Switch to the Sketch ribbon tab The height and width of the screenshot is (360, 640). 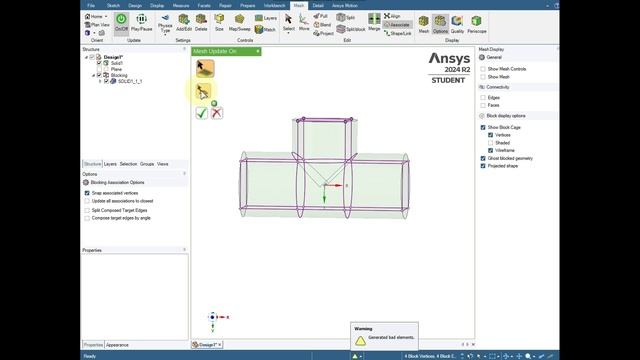click(113, 6)
